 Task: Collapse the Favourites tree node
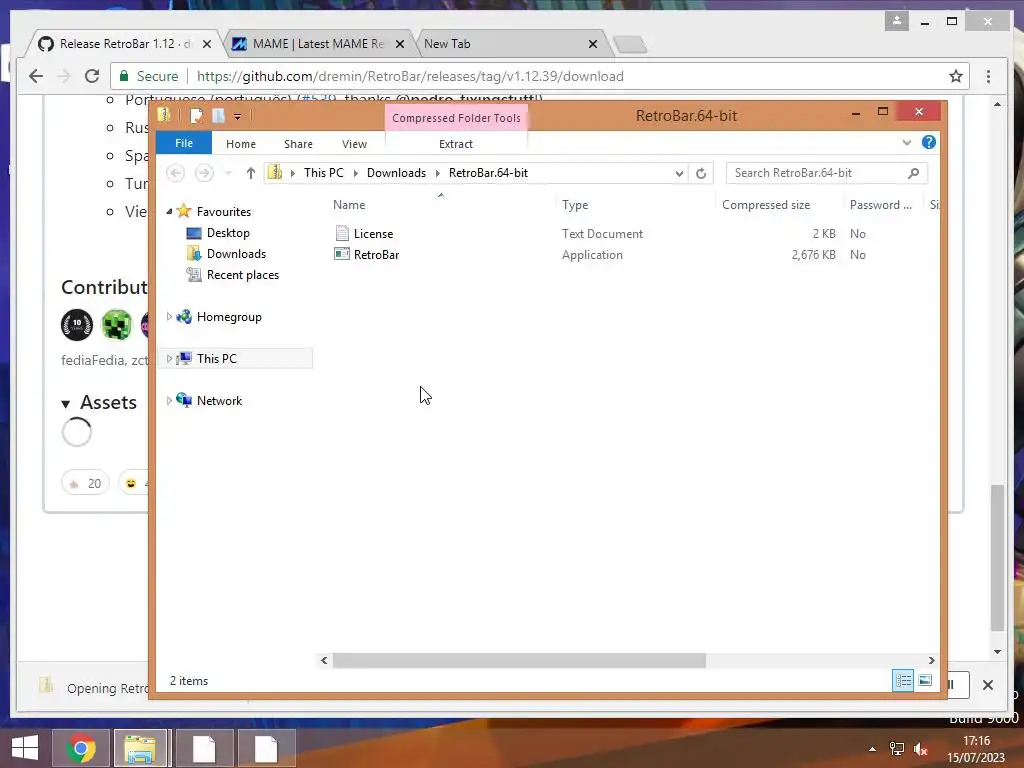[x=169, y=211]
